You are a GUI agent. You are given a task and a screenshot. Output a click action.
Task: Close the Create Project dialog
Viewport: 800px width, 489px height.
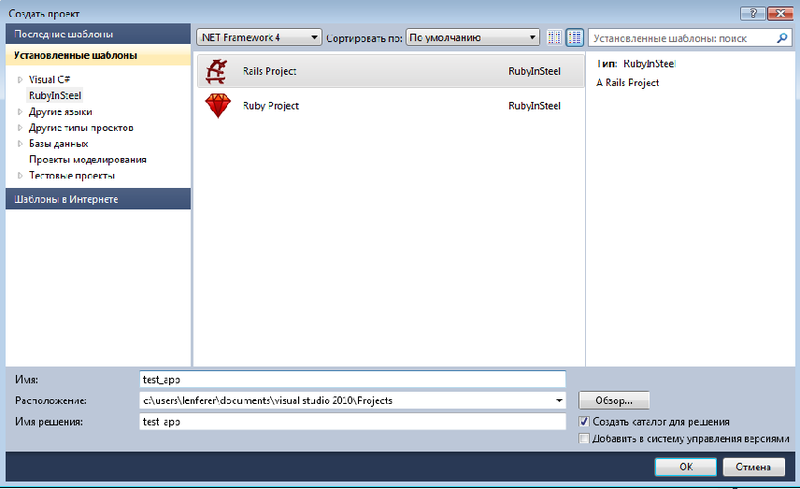pyautogui.click(x=780, y=13)
